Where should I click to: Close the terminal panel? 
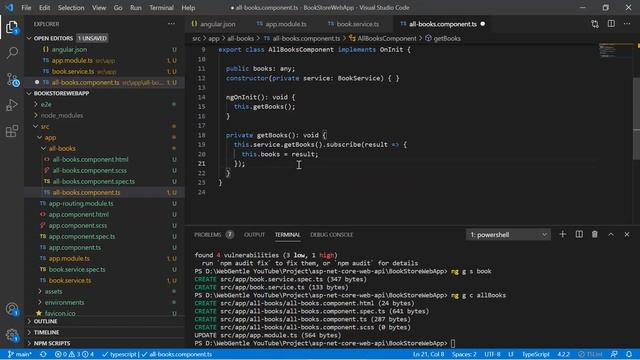(x=627, y=234)
